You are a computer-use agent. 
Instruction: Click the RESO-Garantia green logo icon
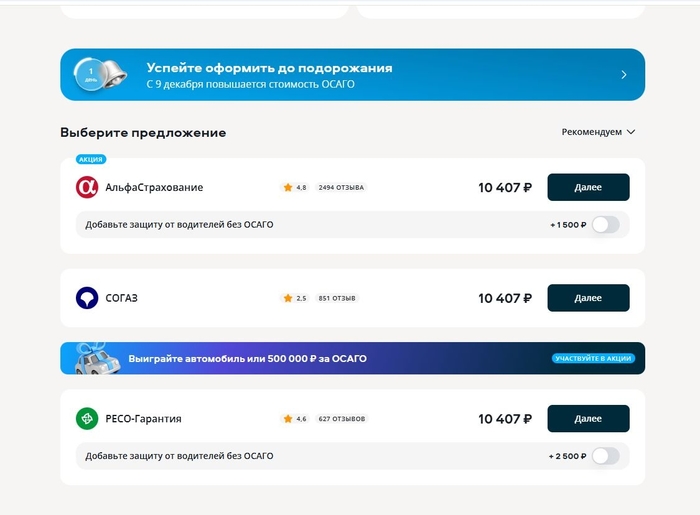pos(87,419)
